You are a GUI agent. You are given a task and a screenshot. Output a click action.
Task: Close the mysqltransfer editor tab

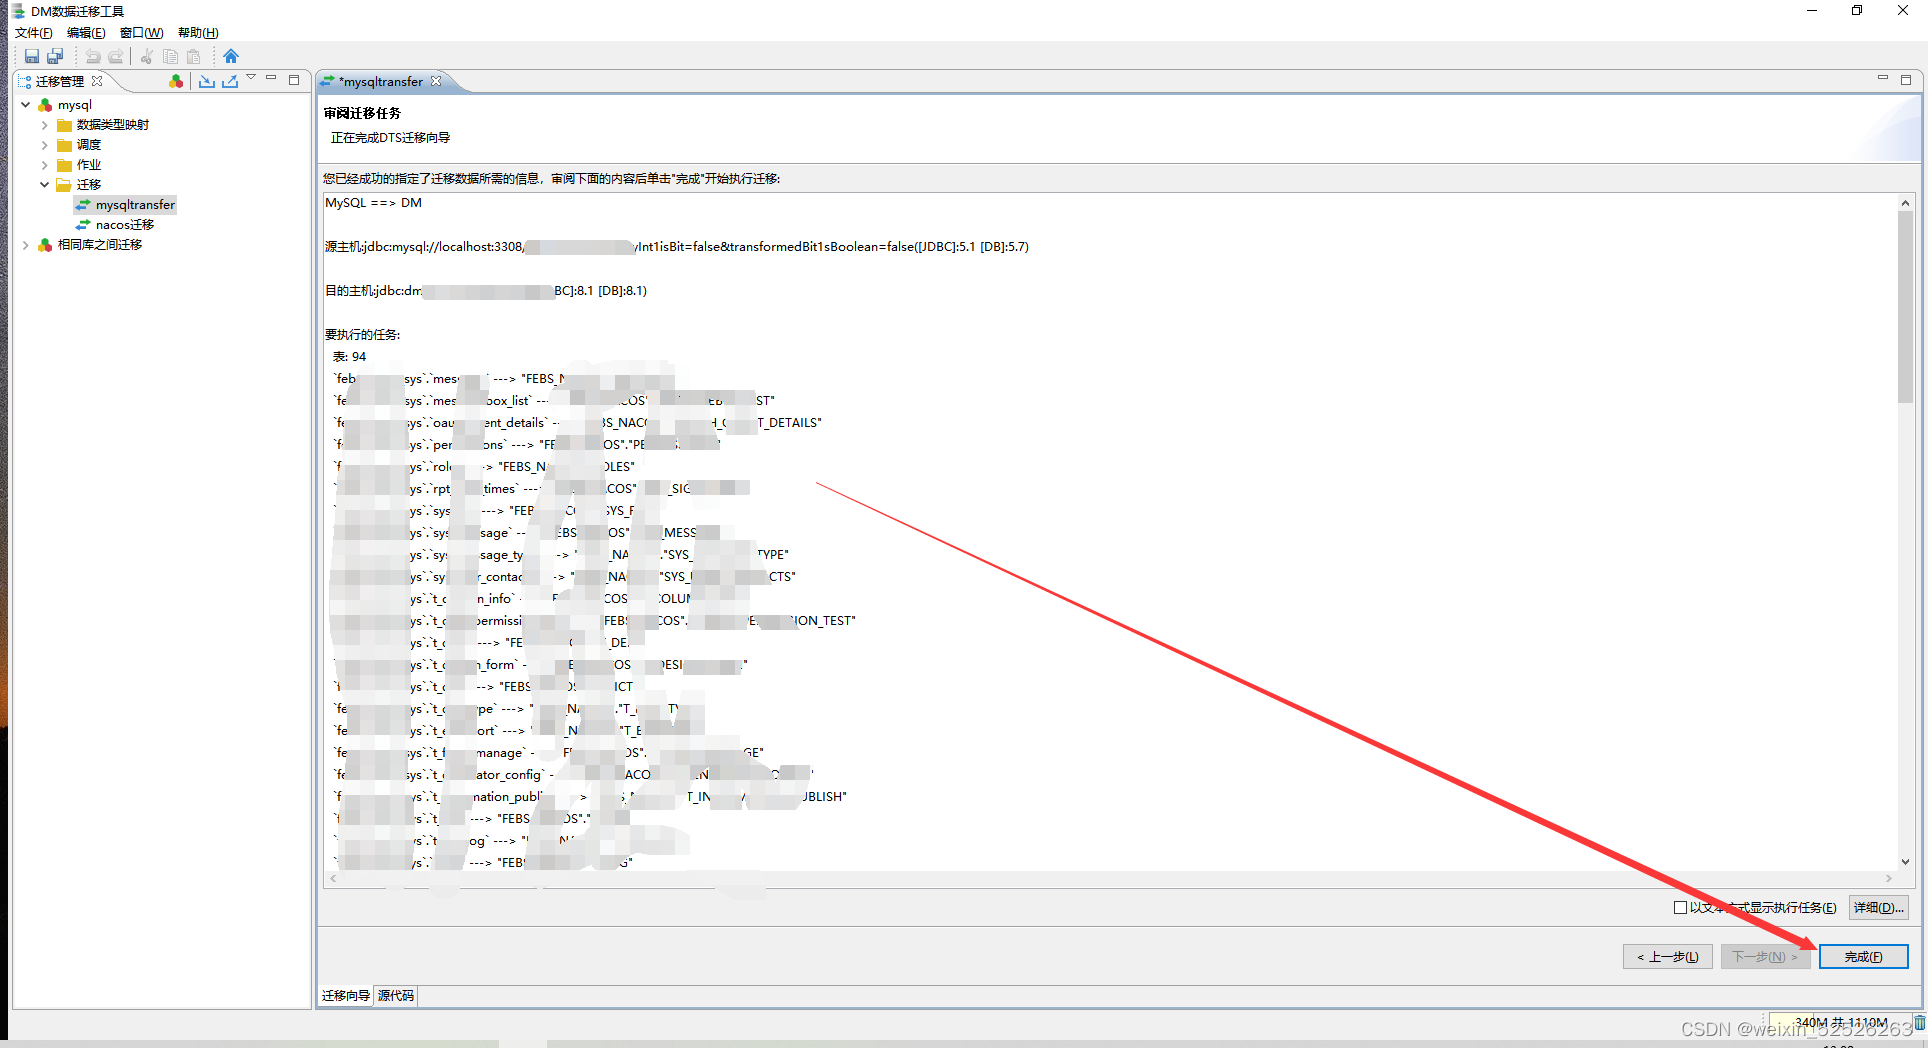point(436,81)
